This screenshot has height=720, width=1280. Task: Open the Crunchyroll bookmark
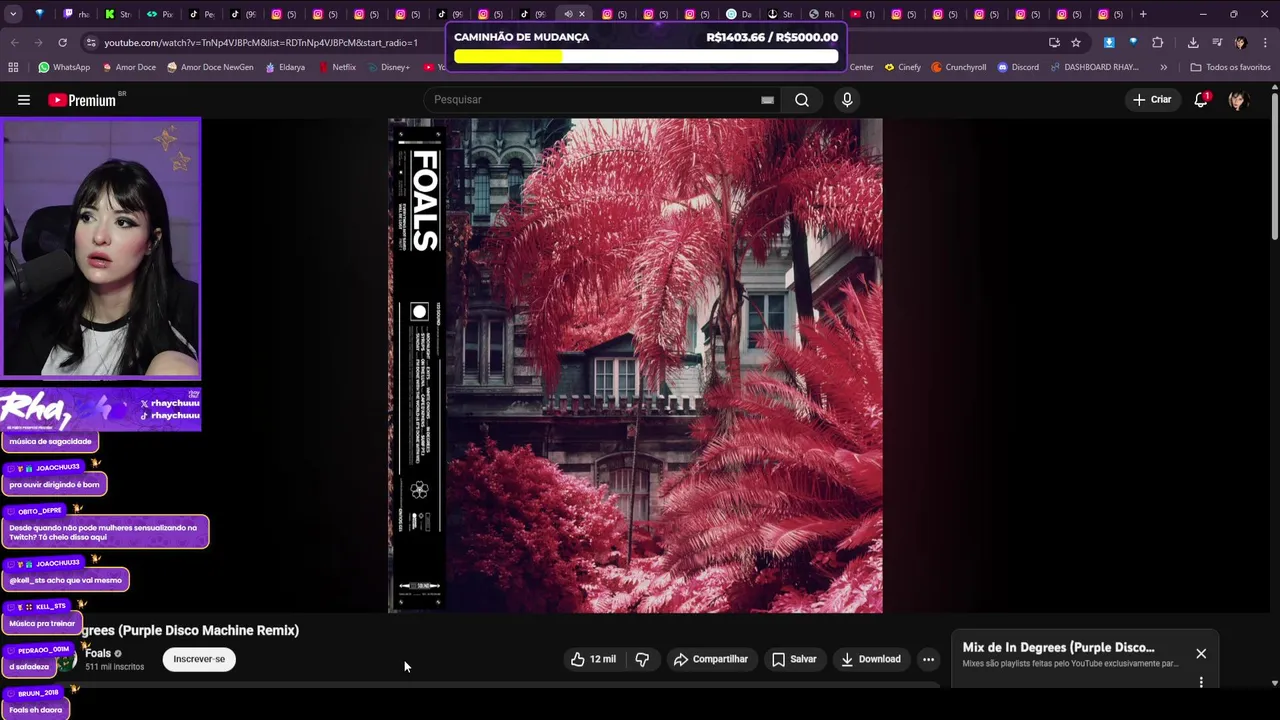959,67
